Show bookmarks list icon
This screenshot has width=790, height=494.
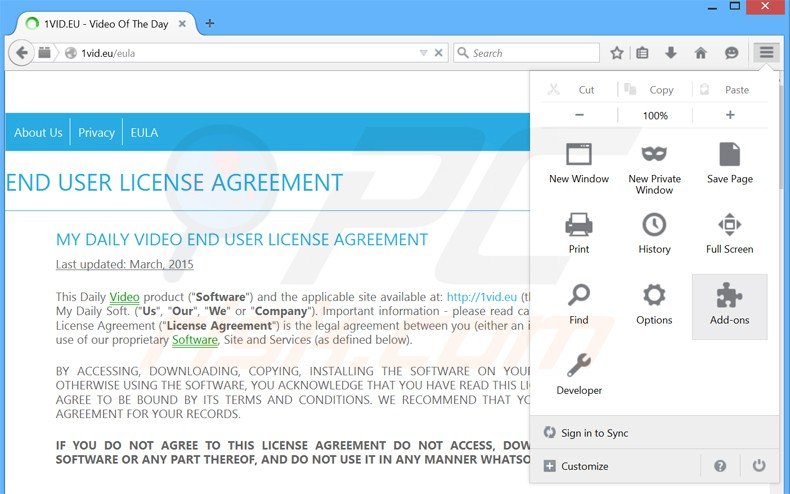pos(642,53)
